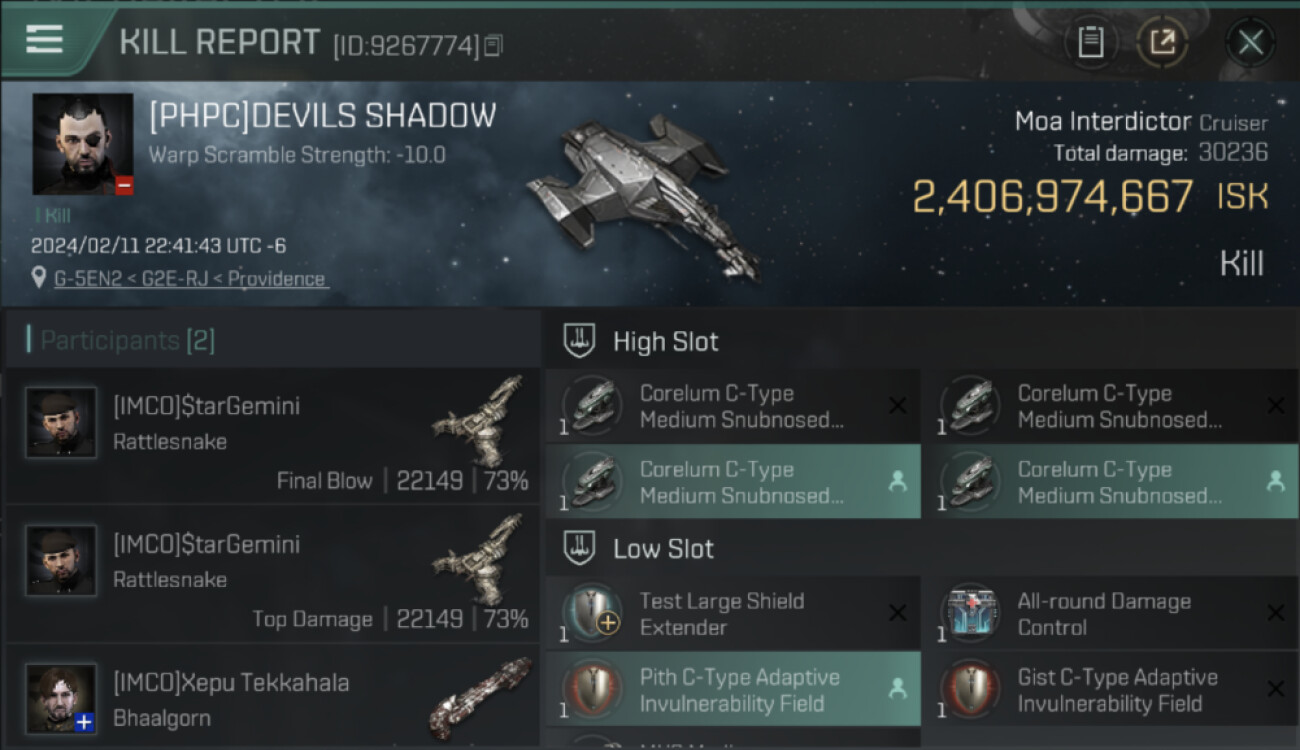The image size is (1300, 750).
Task: Open the hamburger menu icon
Action: [x=44, y=39]
